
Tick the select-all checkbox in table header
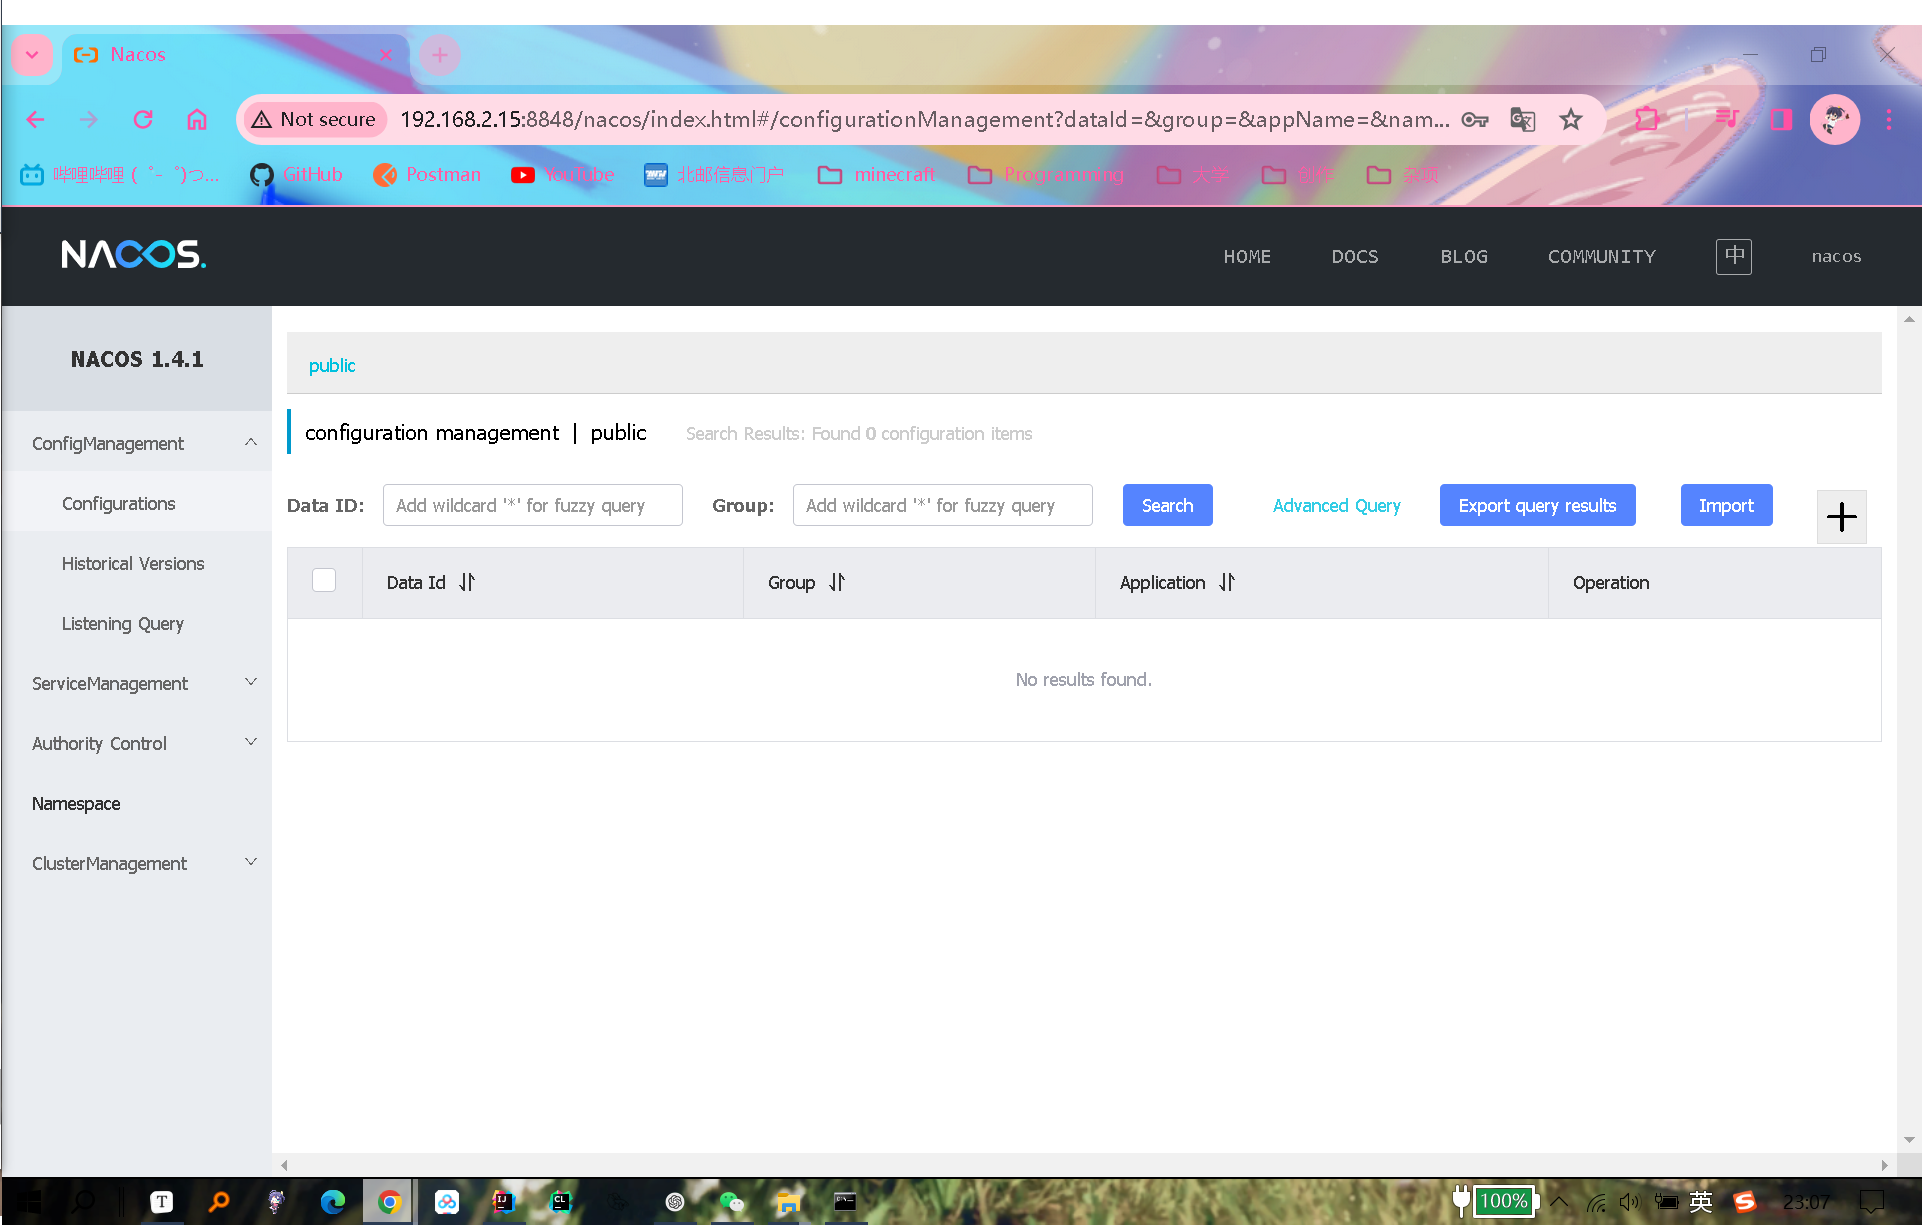pyautogui.click(x=324, y=581)
